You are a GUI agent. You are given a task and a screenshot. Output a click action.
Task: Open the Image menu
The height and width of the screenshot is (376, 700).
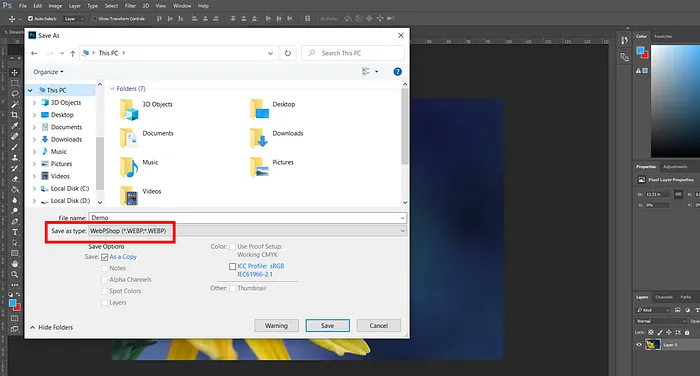click(x=55, y=6)
